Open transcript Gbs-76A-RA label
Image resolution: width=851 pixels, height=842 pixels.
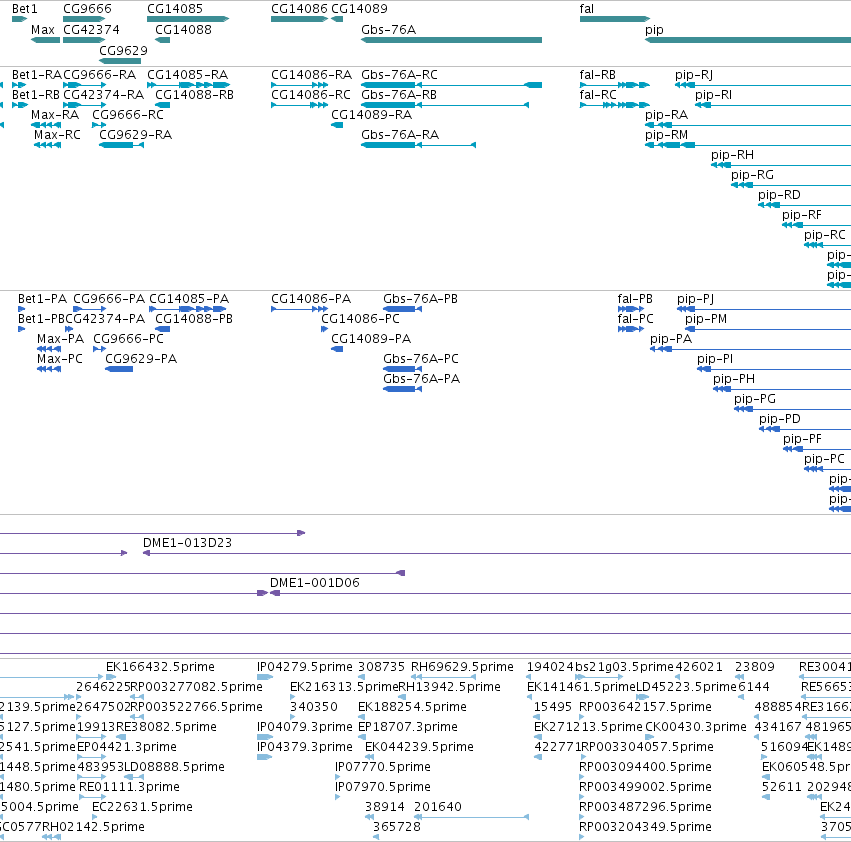click(x=400, y=135)
